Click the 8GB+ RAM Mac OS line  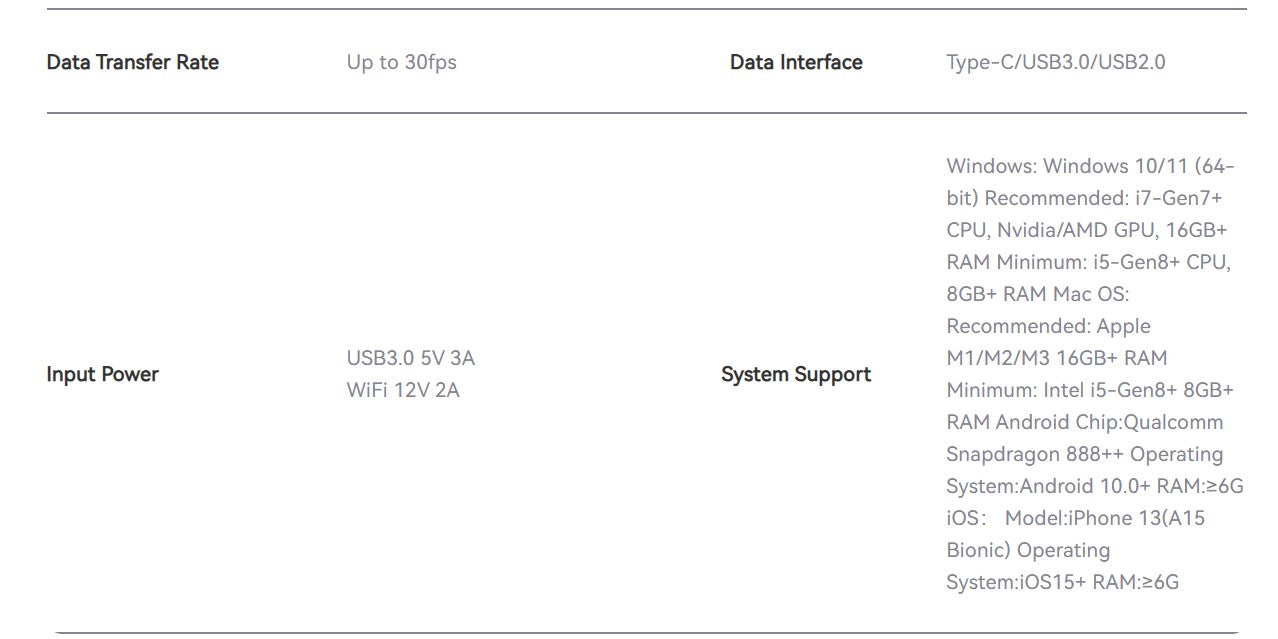click(1037, 294)
